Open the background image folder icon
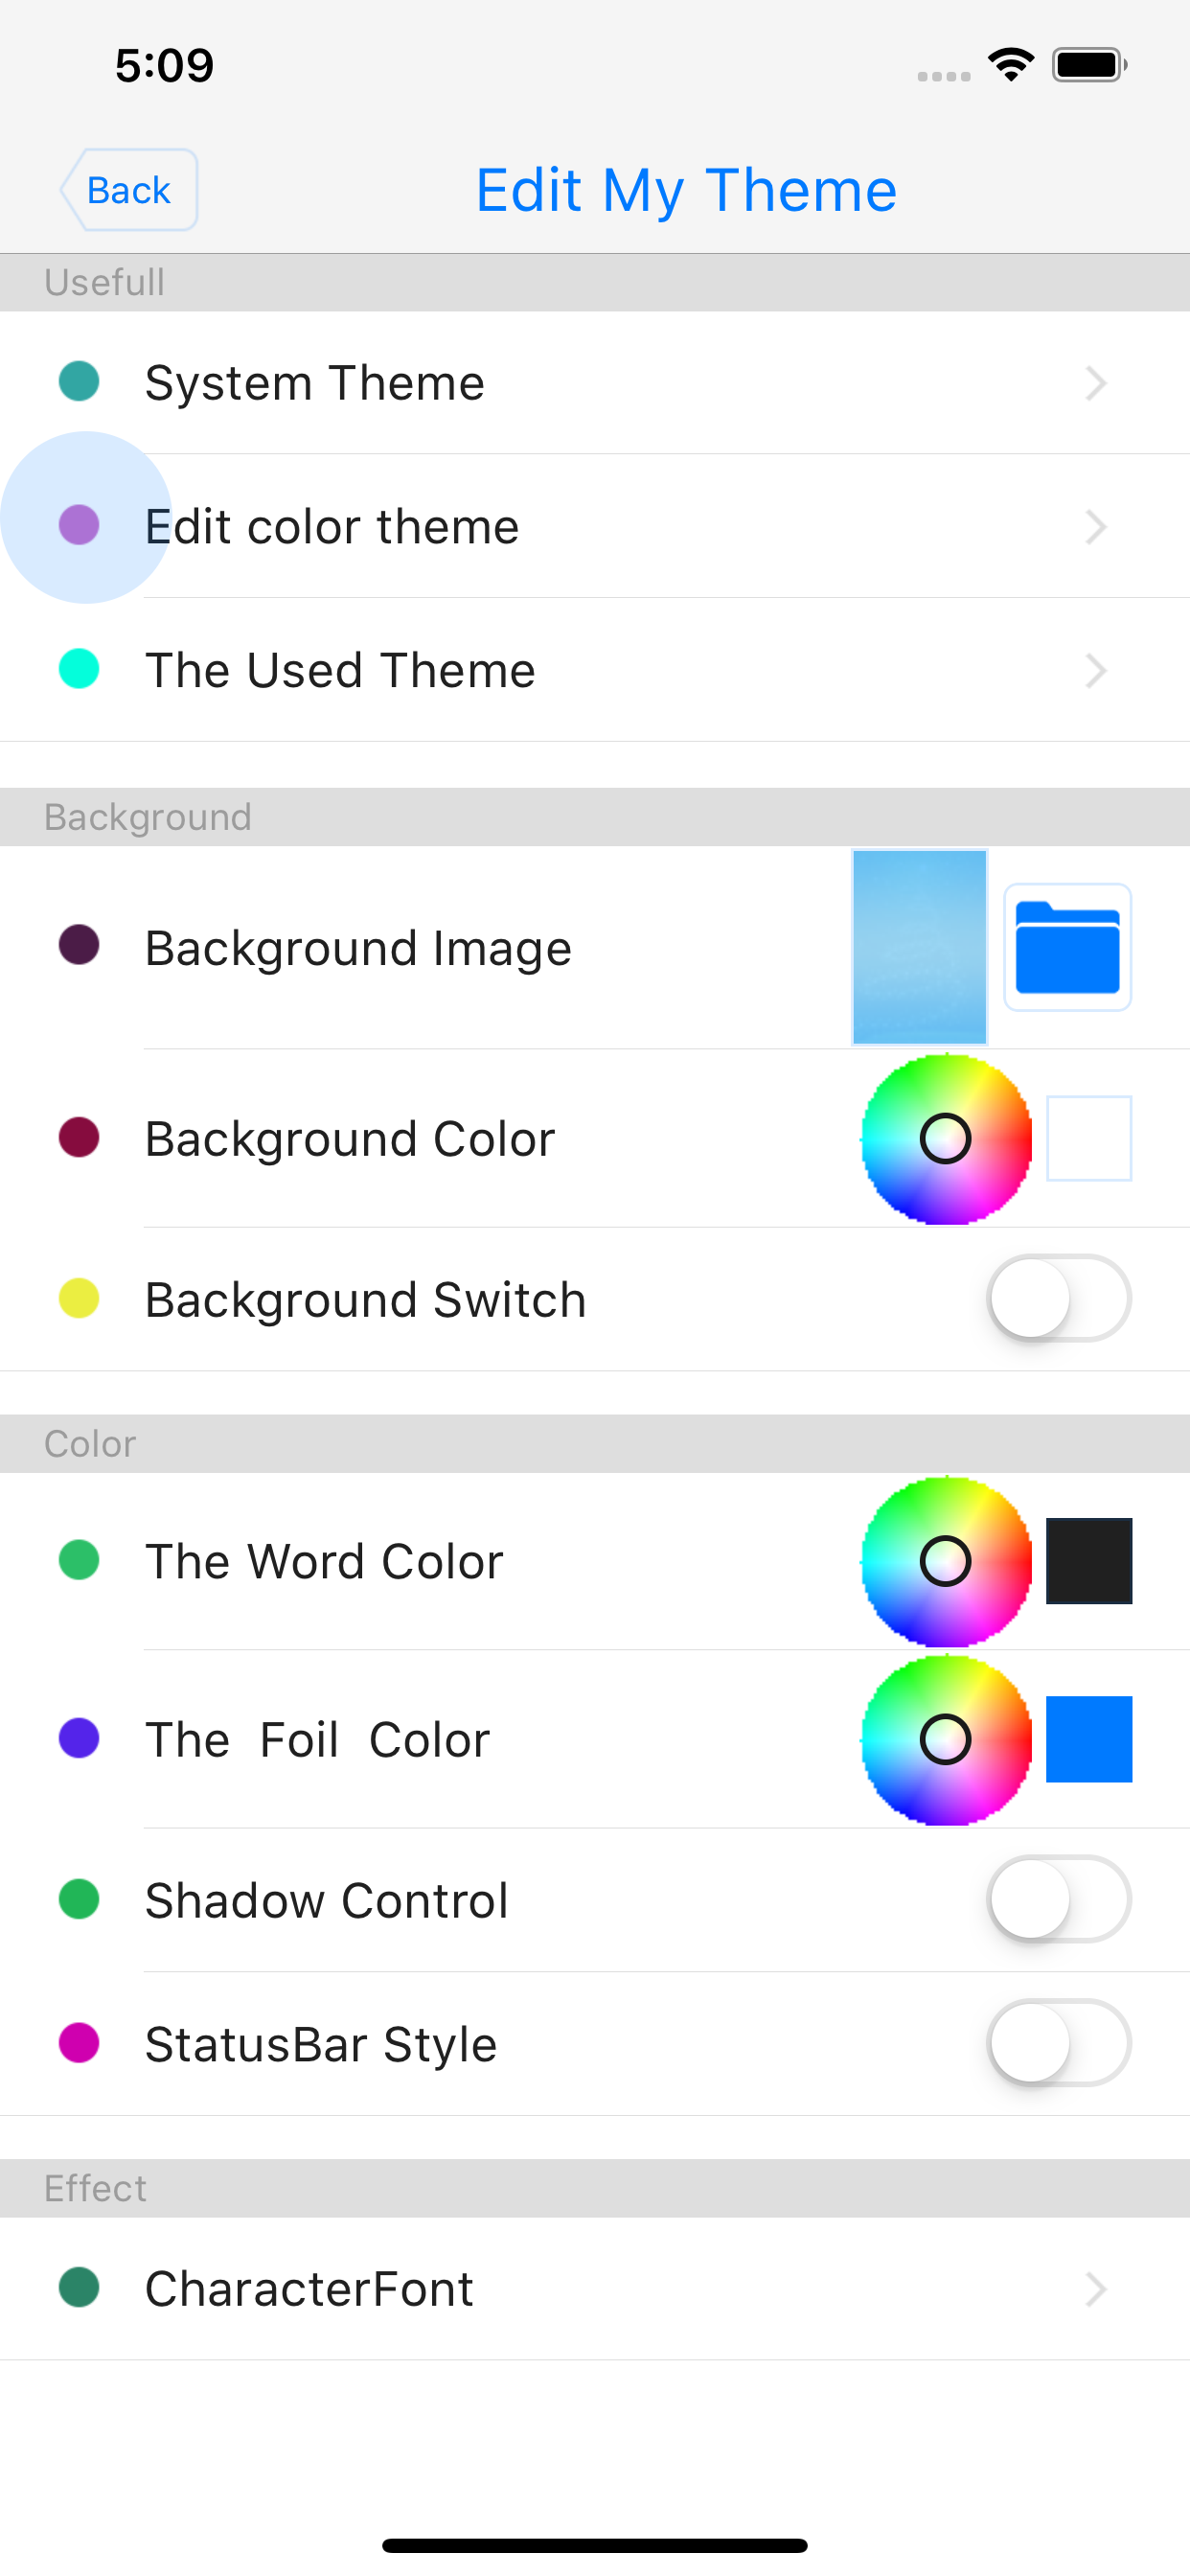 tap(1067, 947)
